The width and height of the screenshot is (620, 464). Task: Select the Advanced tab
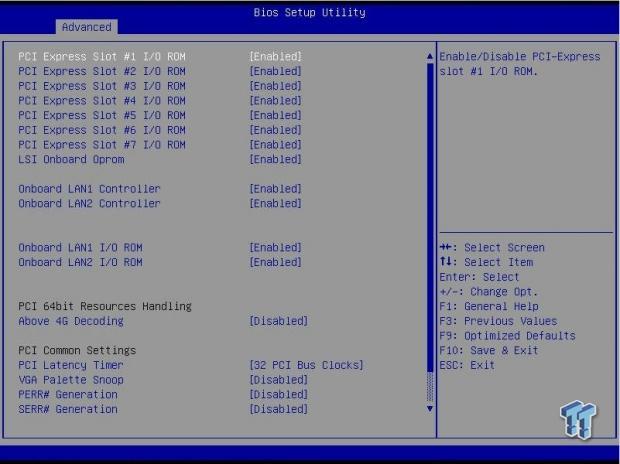[x=87, y=27]
